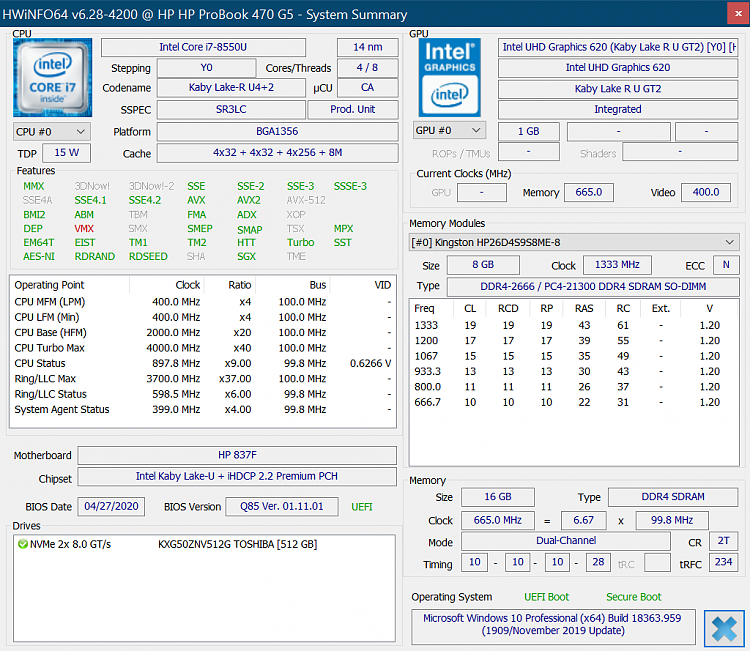This screenshot has width=750, height=651.
Task: Click the GPU Memory clock 665.0 value
Action: 589,192
